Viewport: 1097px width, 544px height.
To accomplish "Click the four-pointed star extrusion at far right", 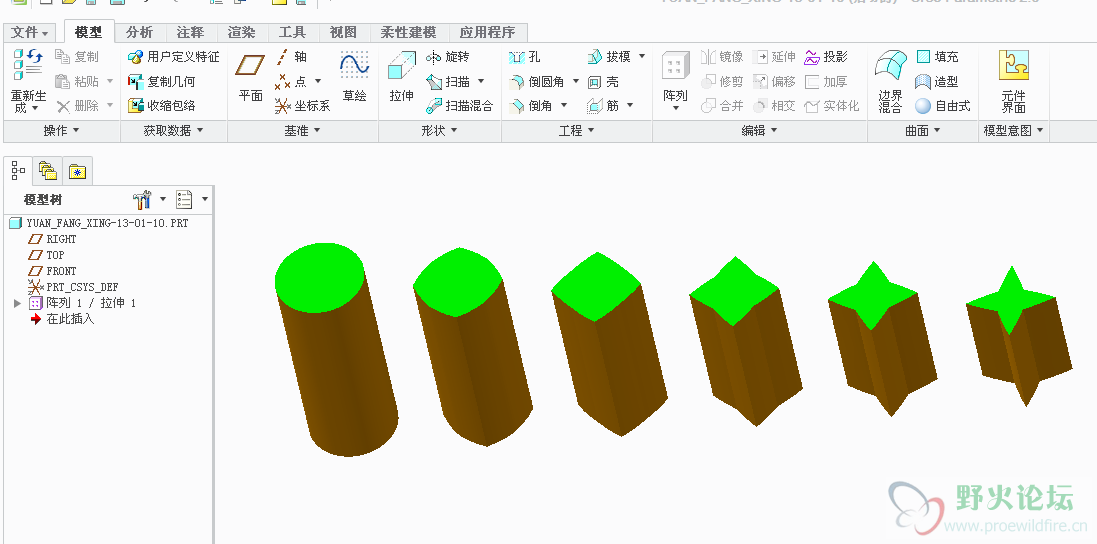I will click(x=1018, y=336).
